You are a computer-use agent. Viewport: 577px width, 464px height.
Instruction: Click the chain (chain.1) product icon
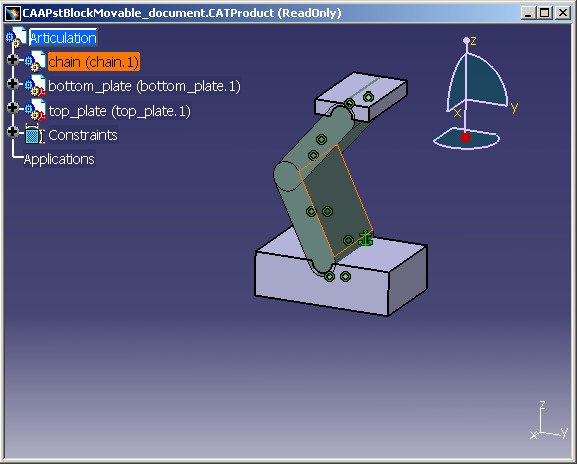35,61
